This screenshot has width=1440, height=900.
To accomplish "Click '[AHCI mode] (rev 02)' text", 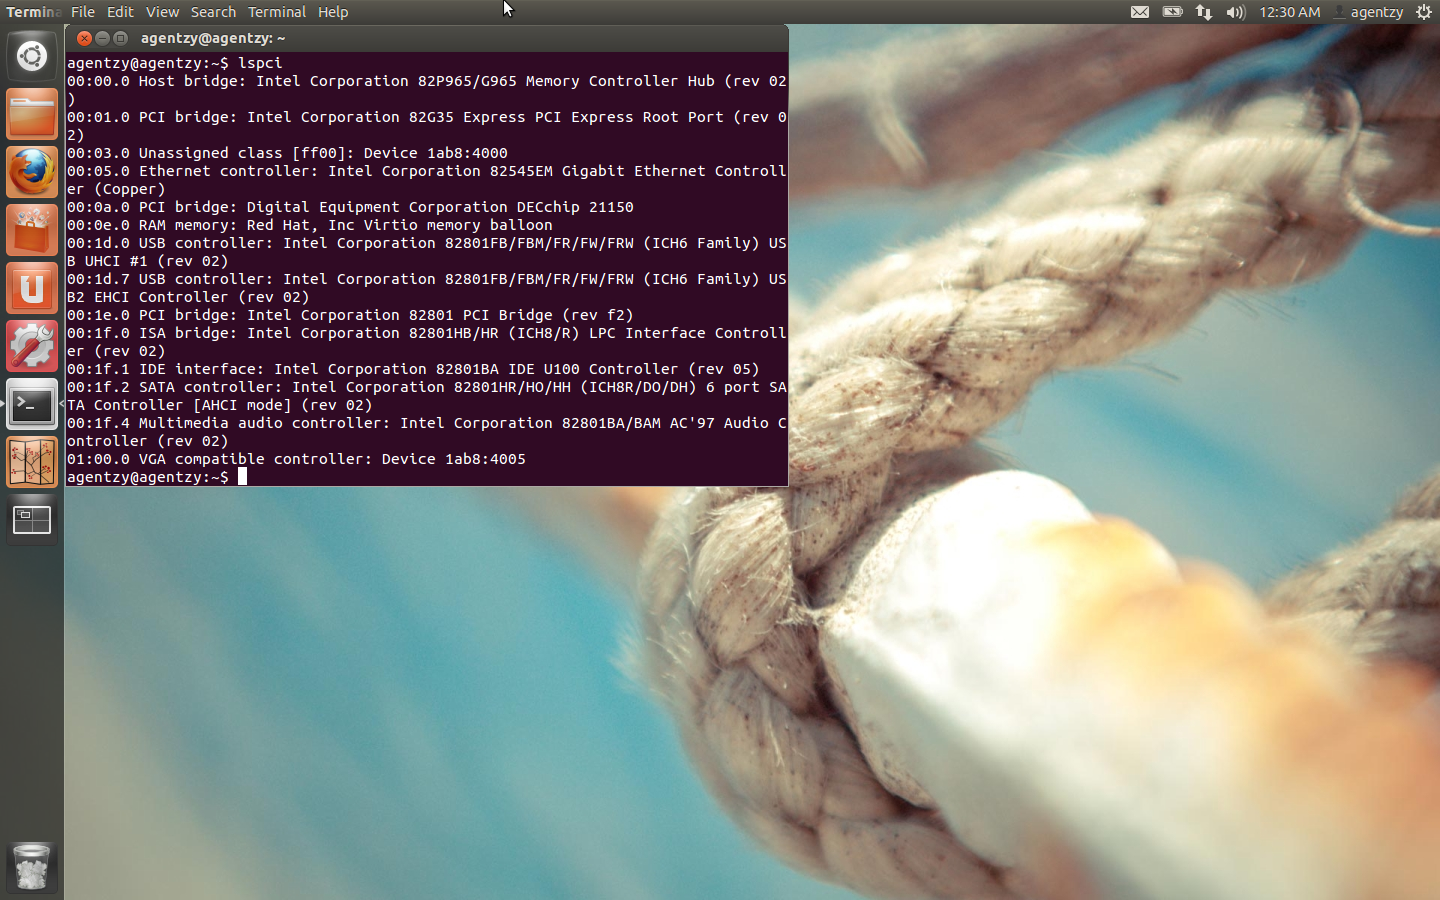I will [282, 405].
